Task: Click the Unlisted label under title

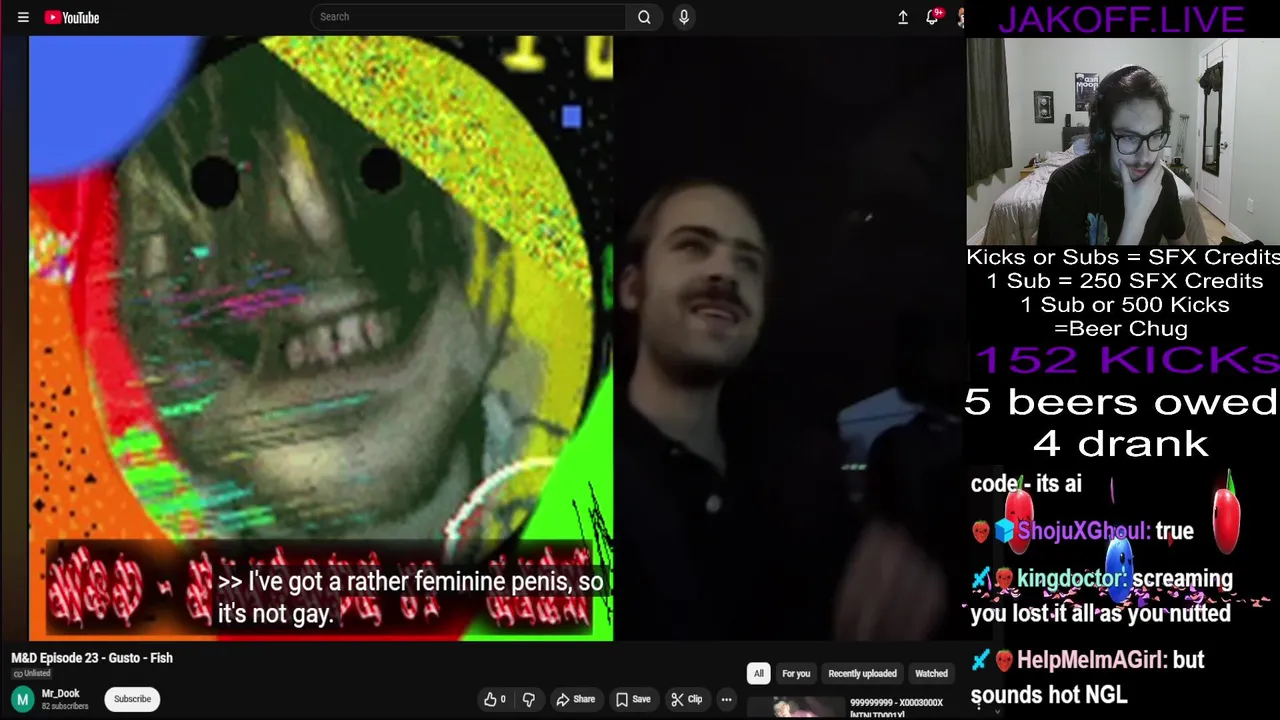Action: point(31,673)
